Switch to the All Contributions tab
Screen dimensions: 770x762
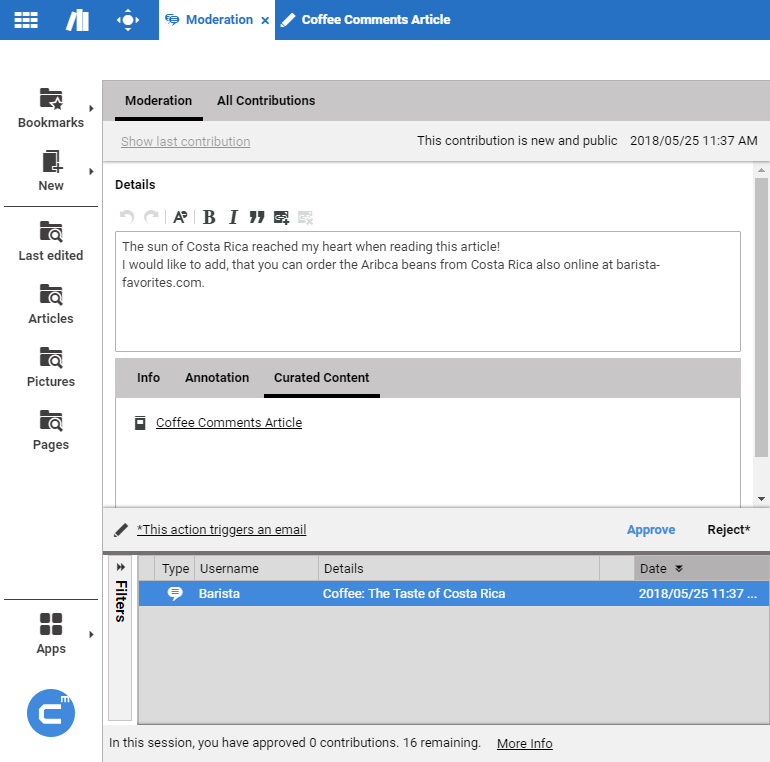point(266,101)
